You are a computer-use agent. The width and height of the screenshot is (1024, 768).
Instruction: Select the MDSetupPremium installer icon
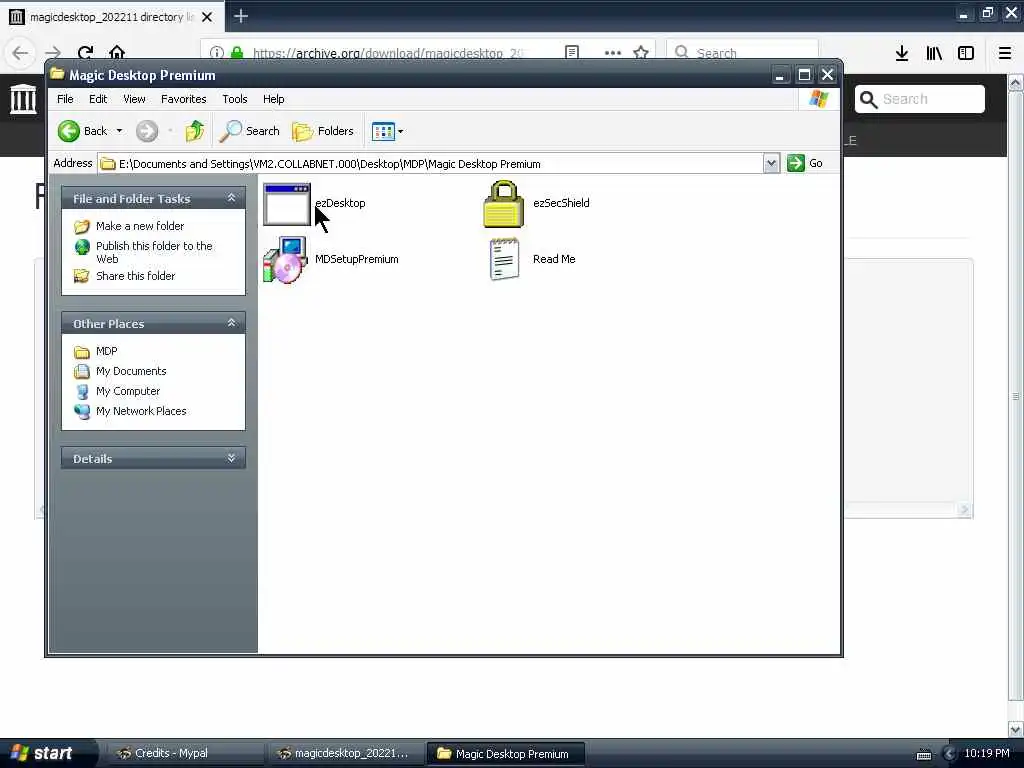285,260
